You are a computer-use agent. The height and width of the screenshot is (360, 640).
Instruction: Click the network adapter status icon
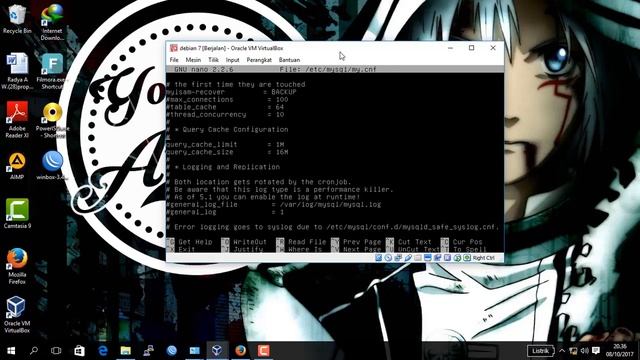pos(398,258)
